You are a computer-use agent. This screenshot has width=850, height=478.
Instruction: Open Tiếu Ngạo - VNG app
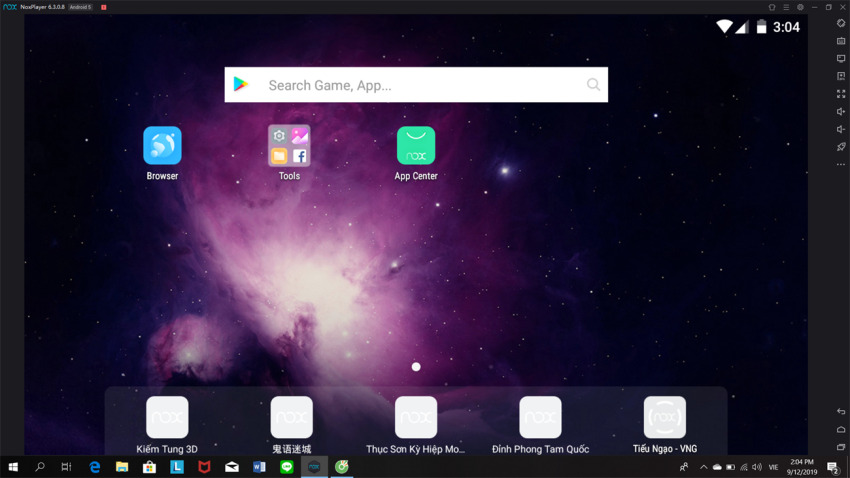click(x=665, y=418)
